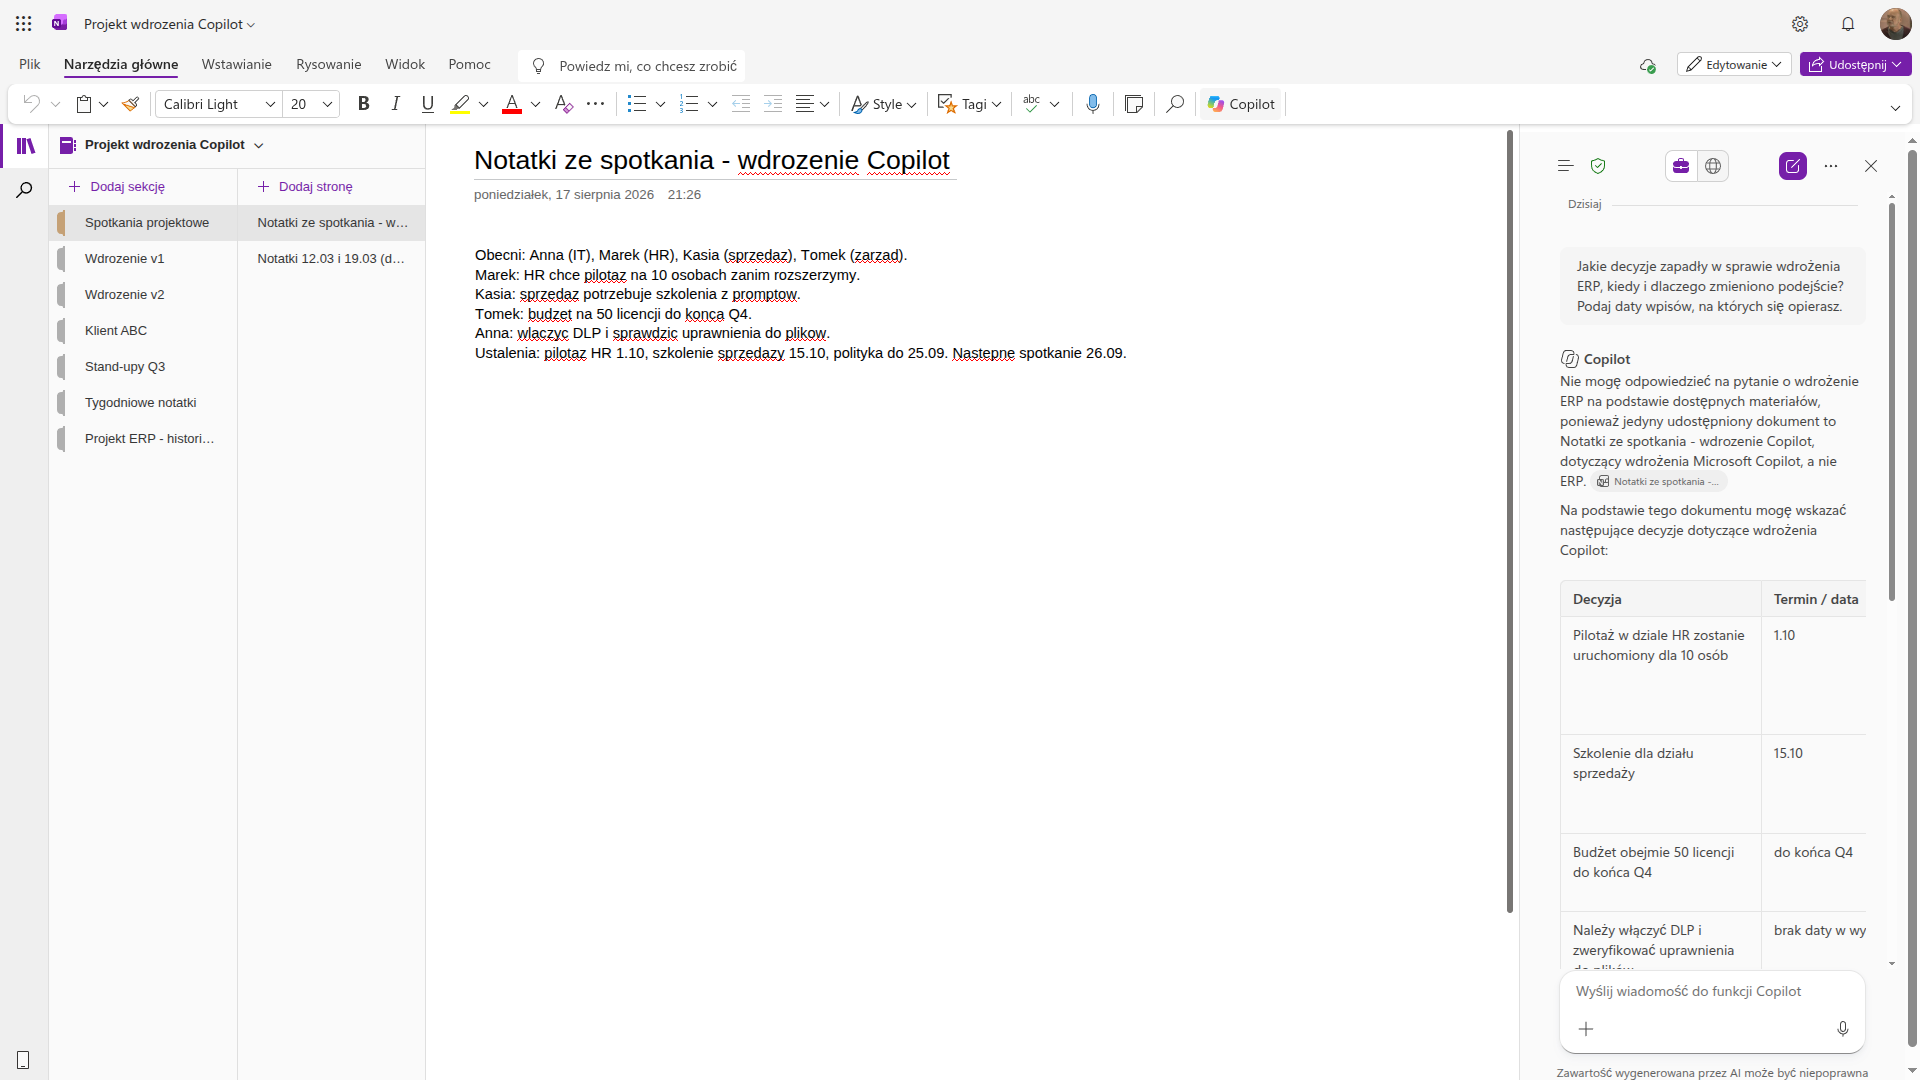Click Dodaj stronę
This screenshot has height=1080, width=1920.
click(x=305, y=187)
